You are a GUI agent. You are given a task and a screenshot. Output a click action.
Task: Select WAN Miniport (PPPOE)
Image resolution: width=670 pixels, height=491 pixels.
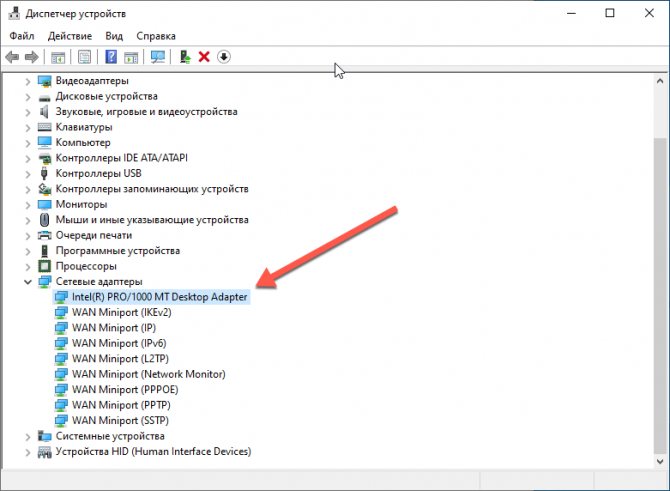click(x=125, y=389)
